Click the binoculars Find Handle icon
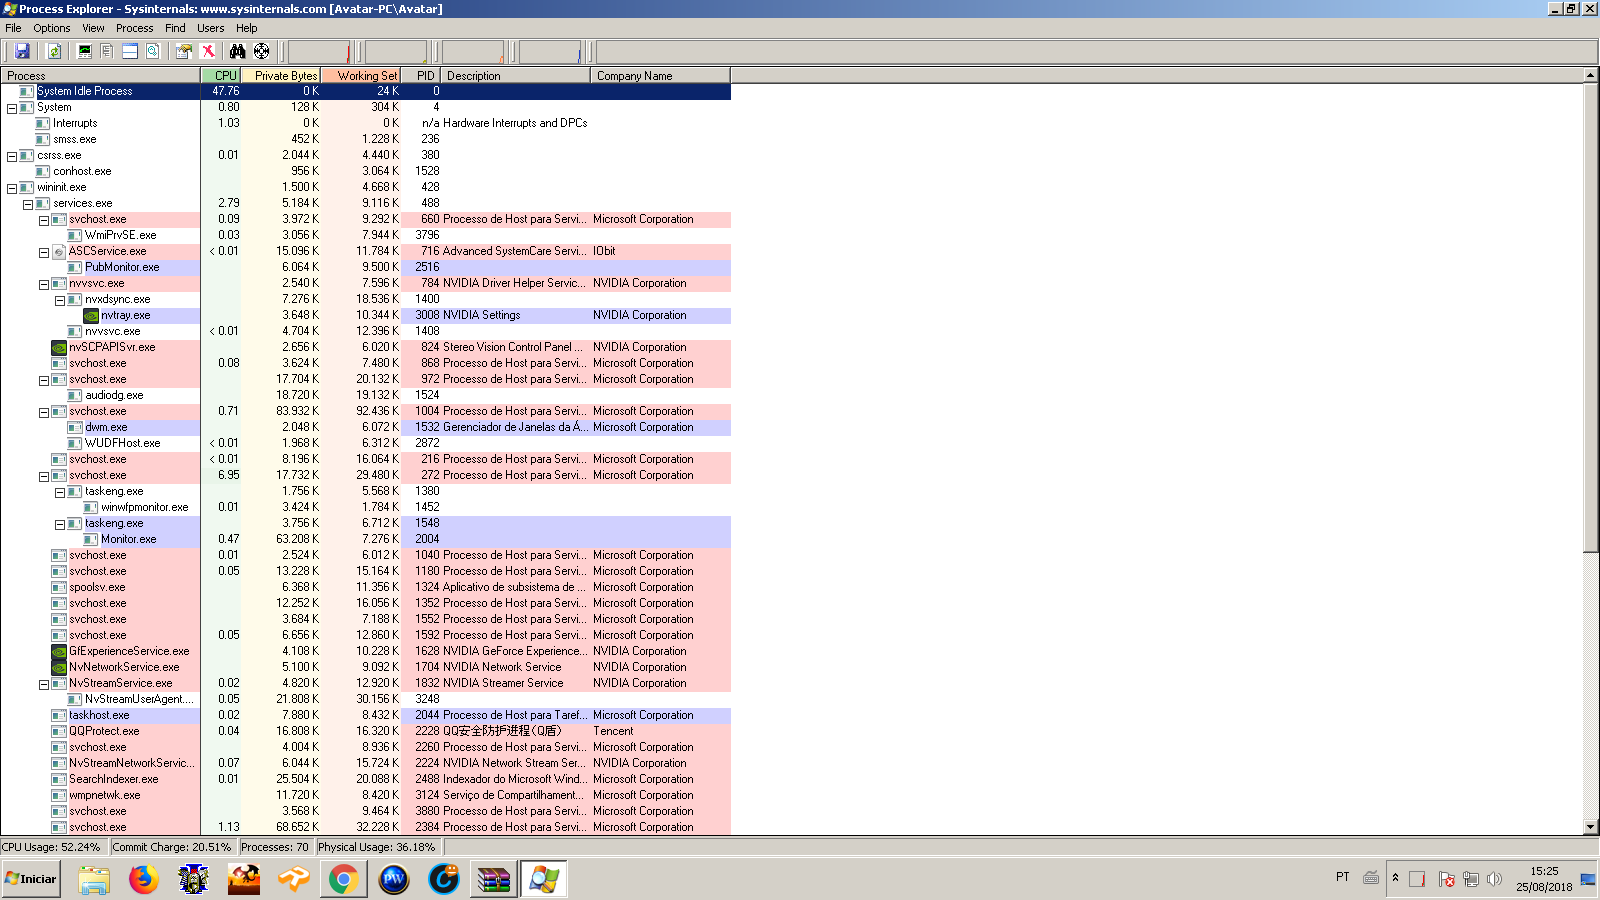 pyautogui.click(x=237, y=51)
